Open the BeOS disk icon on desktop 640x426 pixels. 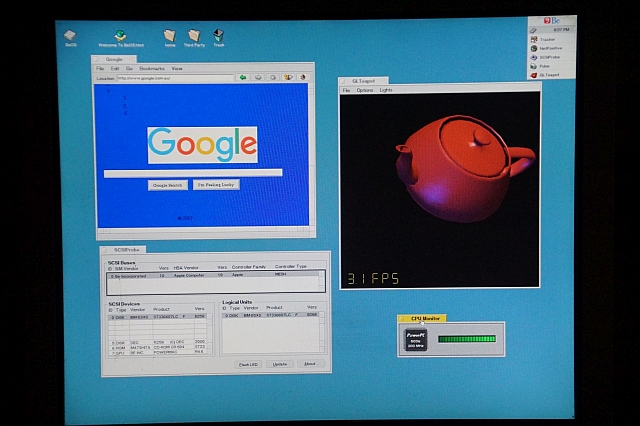(70, 36)
